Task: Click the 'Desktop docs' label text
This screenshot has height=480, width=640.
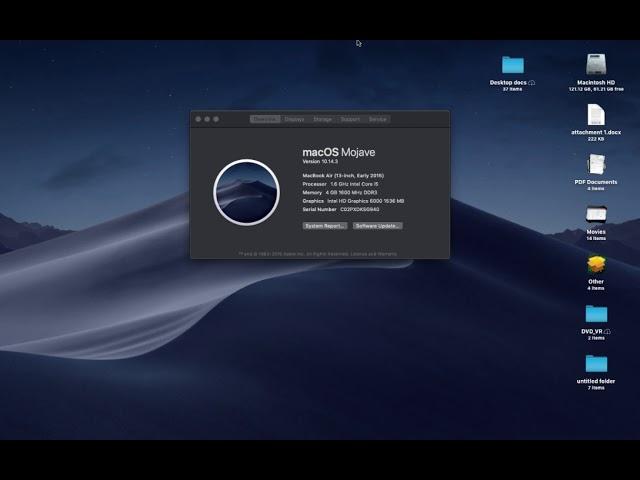Action: tap(508, 82)
